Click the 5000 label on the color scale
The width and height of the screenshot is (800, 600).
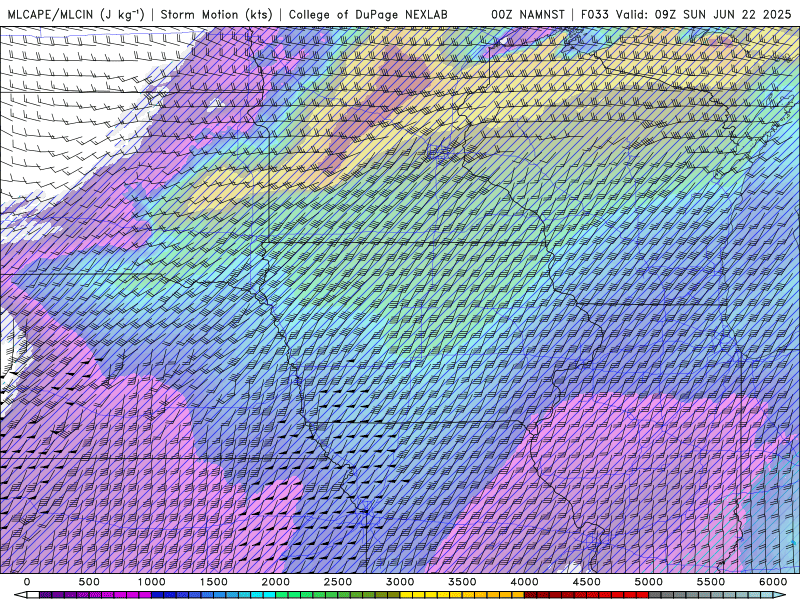pos(649,582)
